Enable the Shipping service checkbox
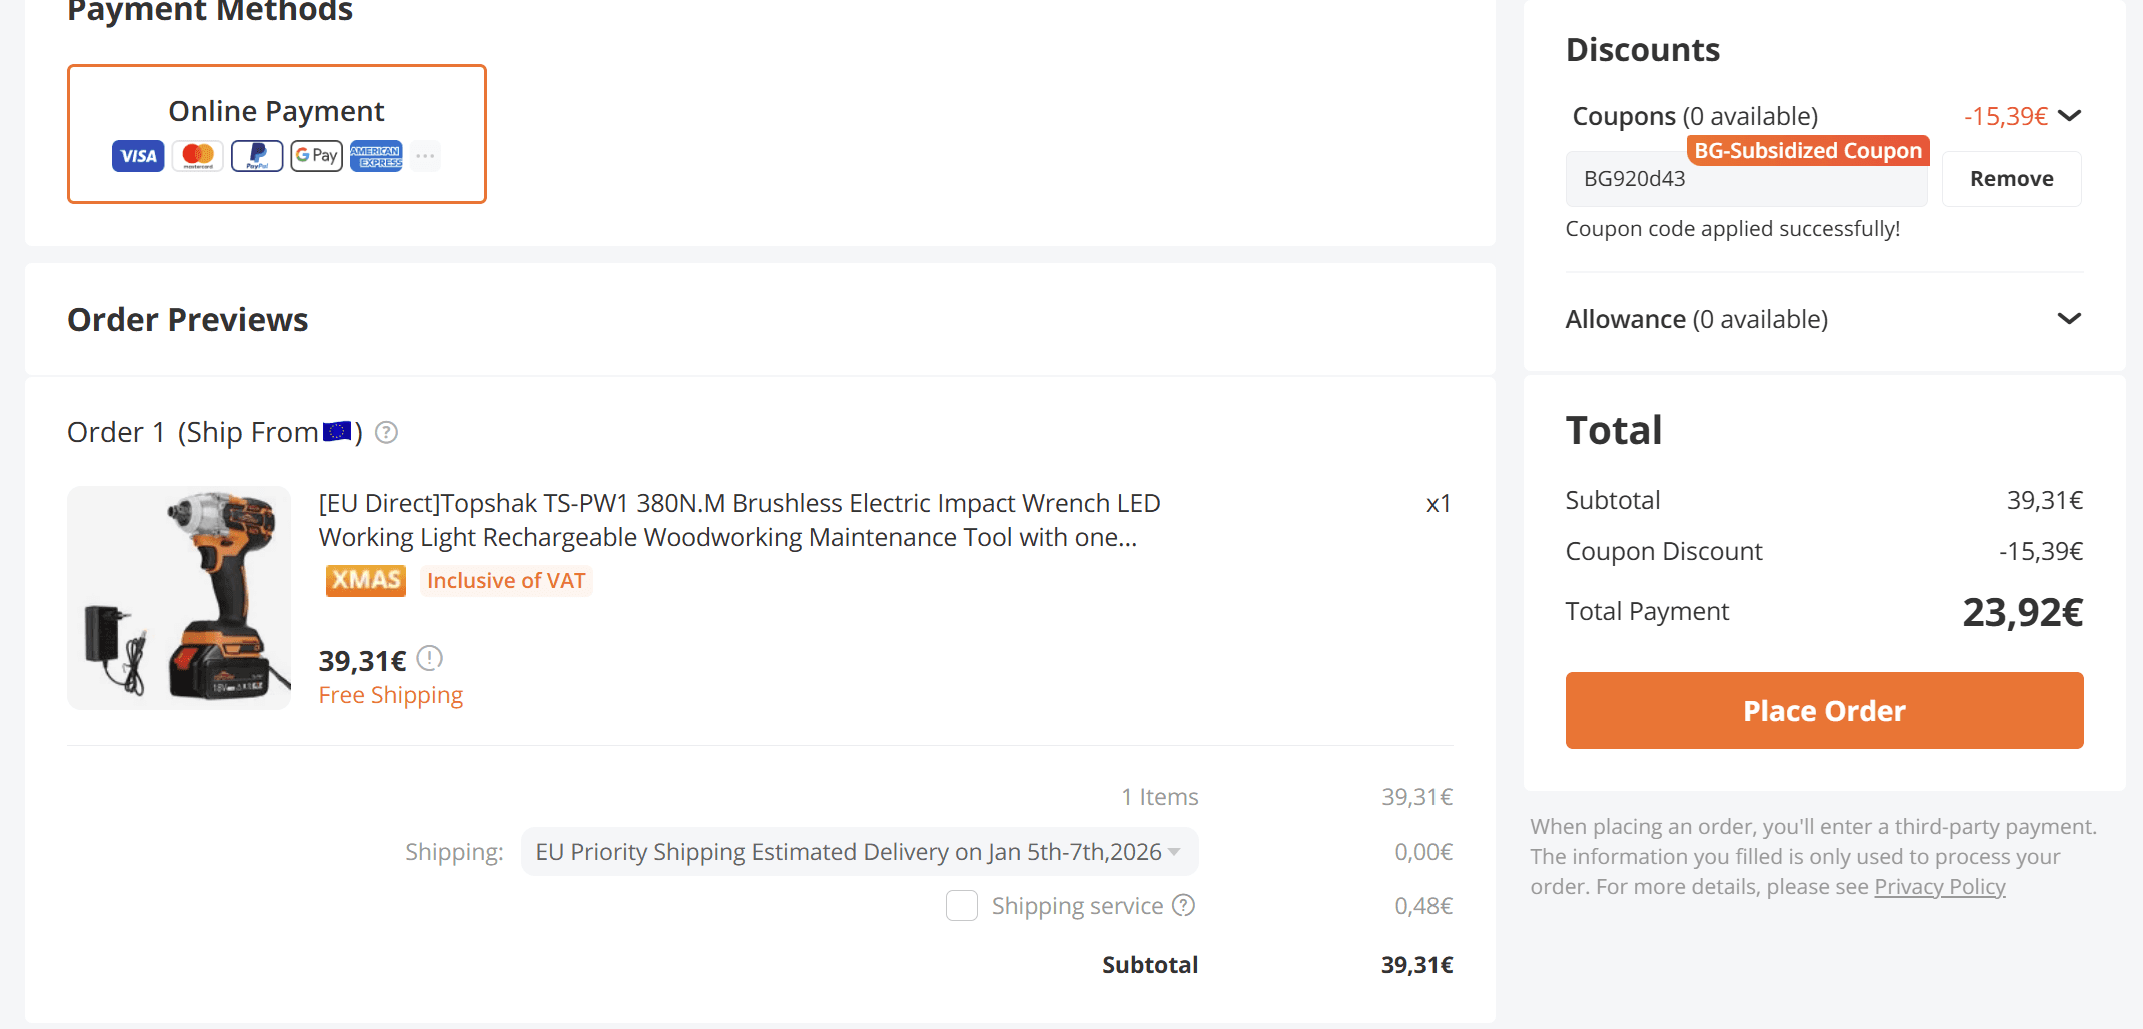The width and height of the screenshot is (2143, 1029). pyautogui.click(x=962, y=906)
